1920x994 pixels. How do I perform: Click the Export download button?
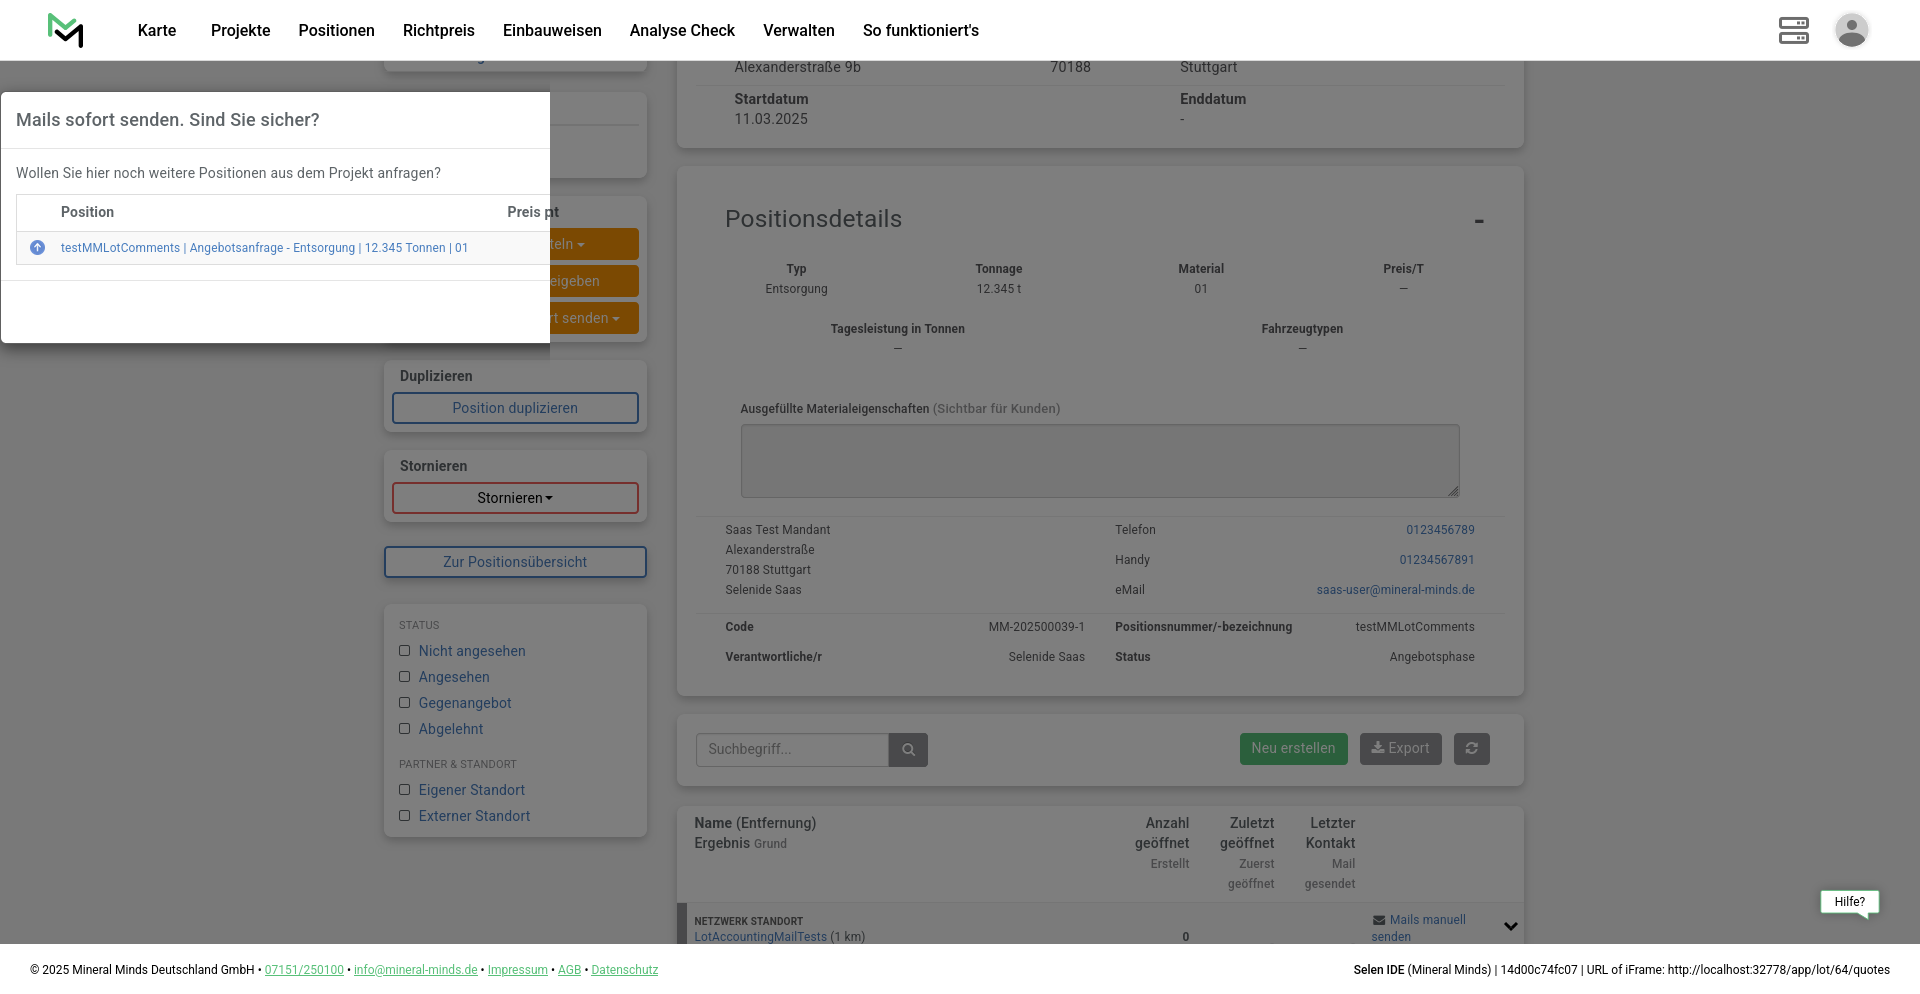[1400, 749]
